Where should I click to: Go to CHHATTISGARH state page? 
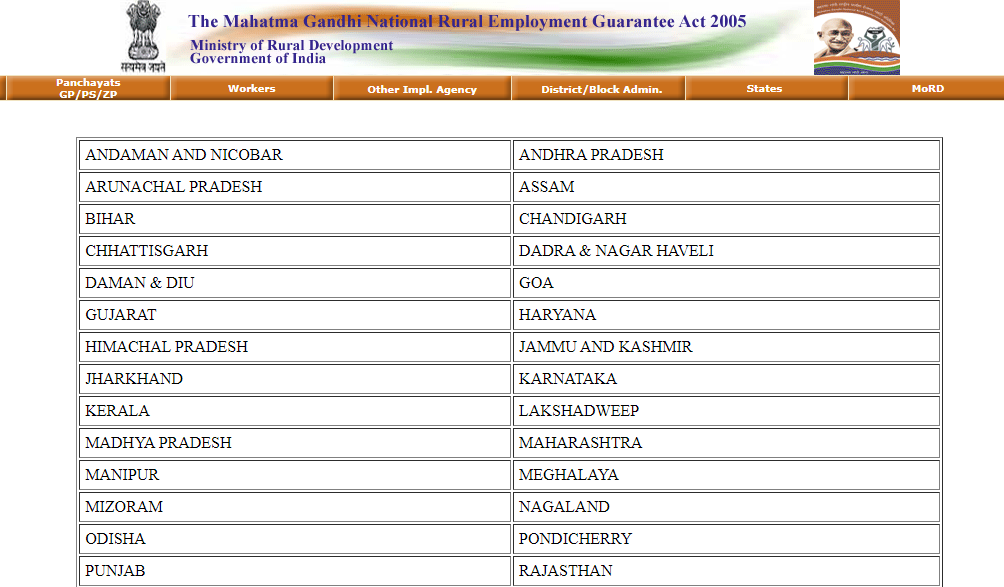point(147,251)
